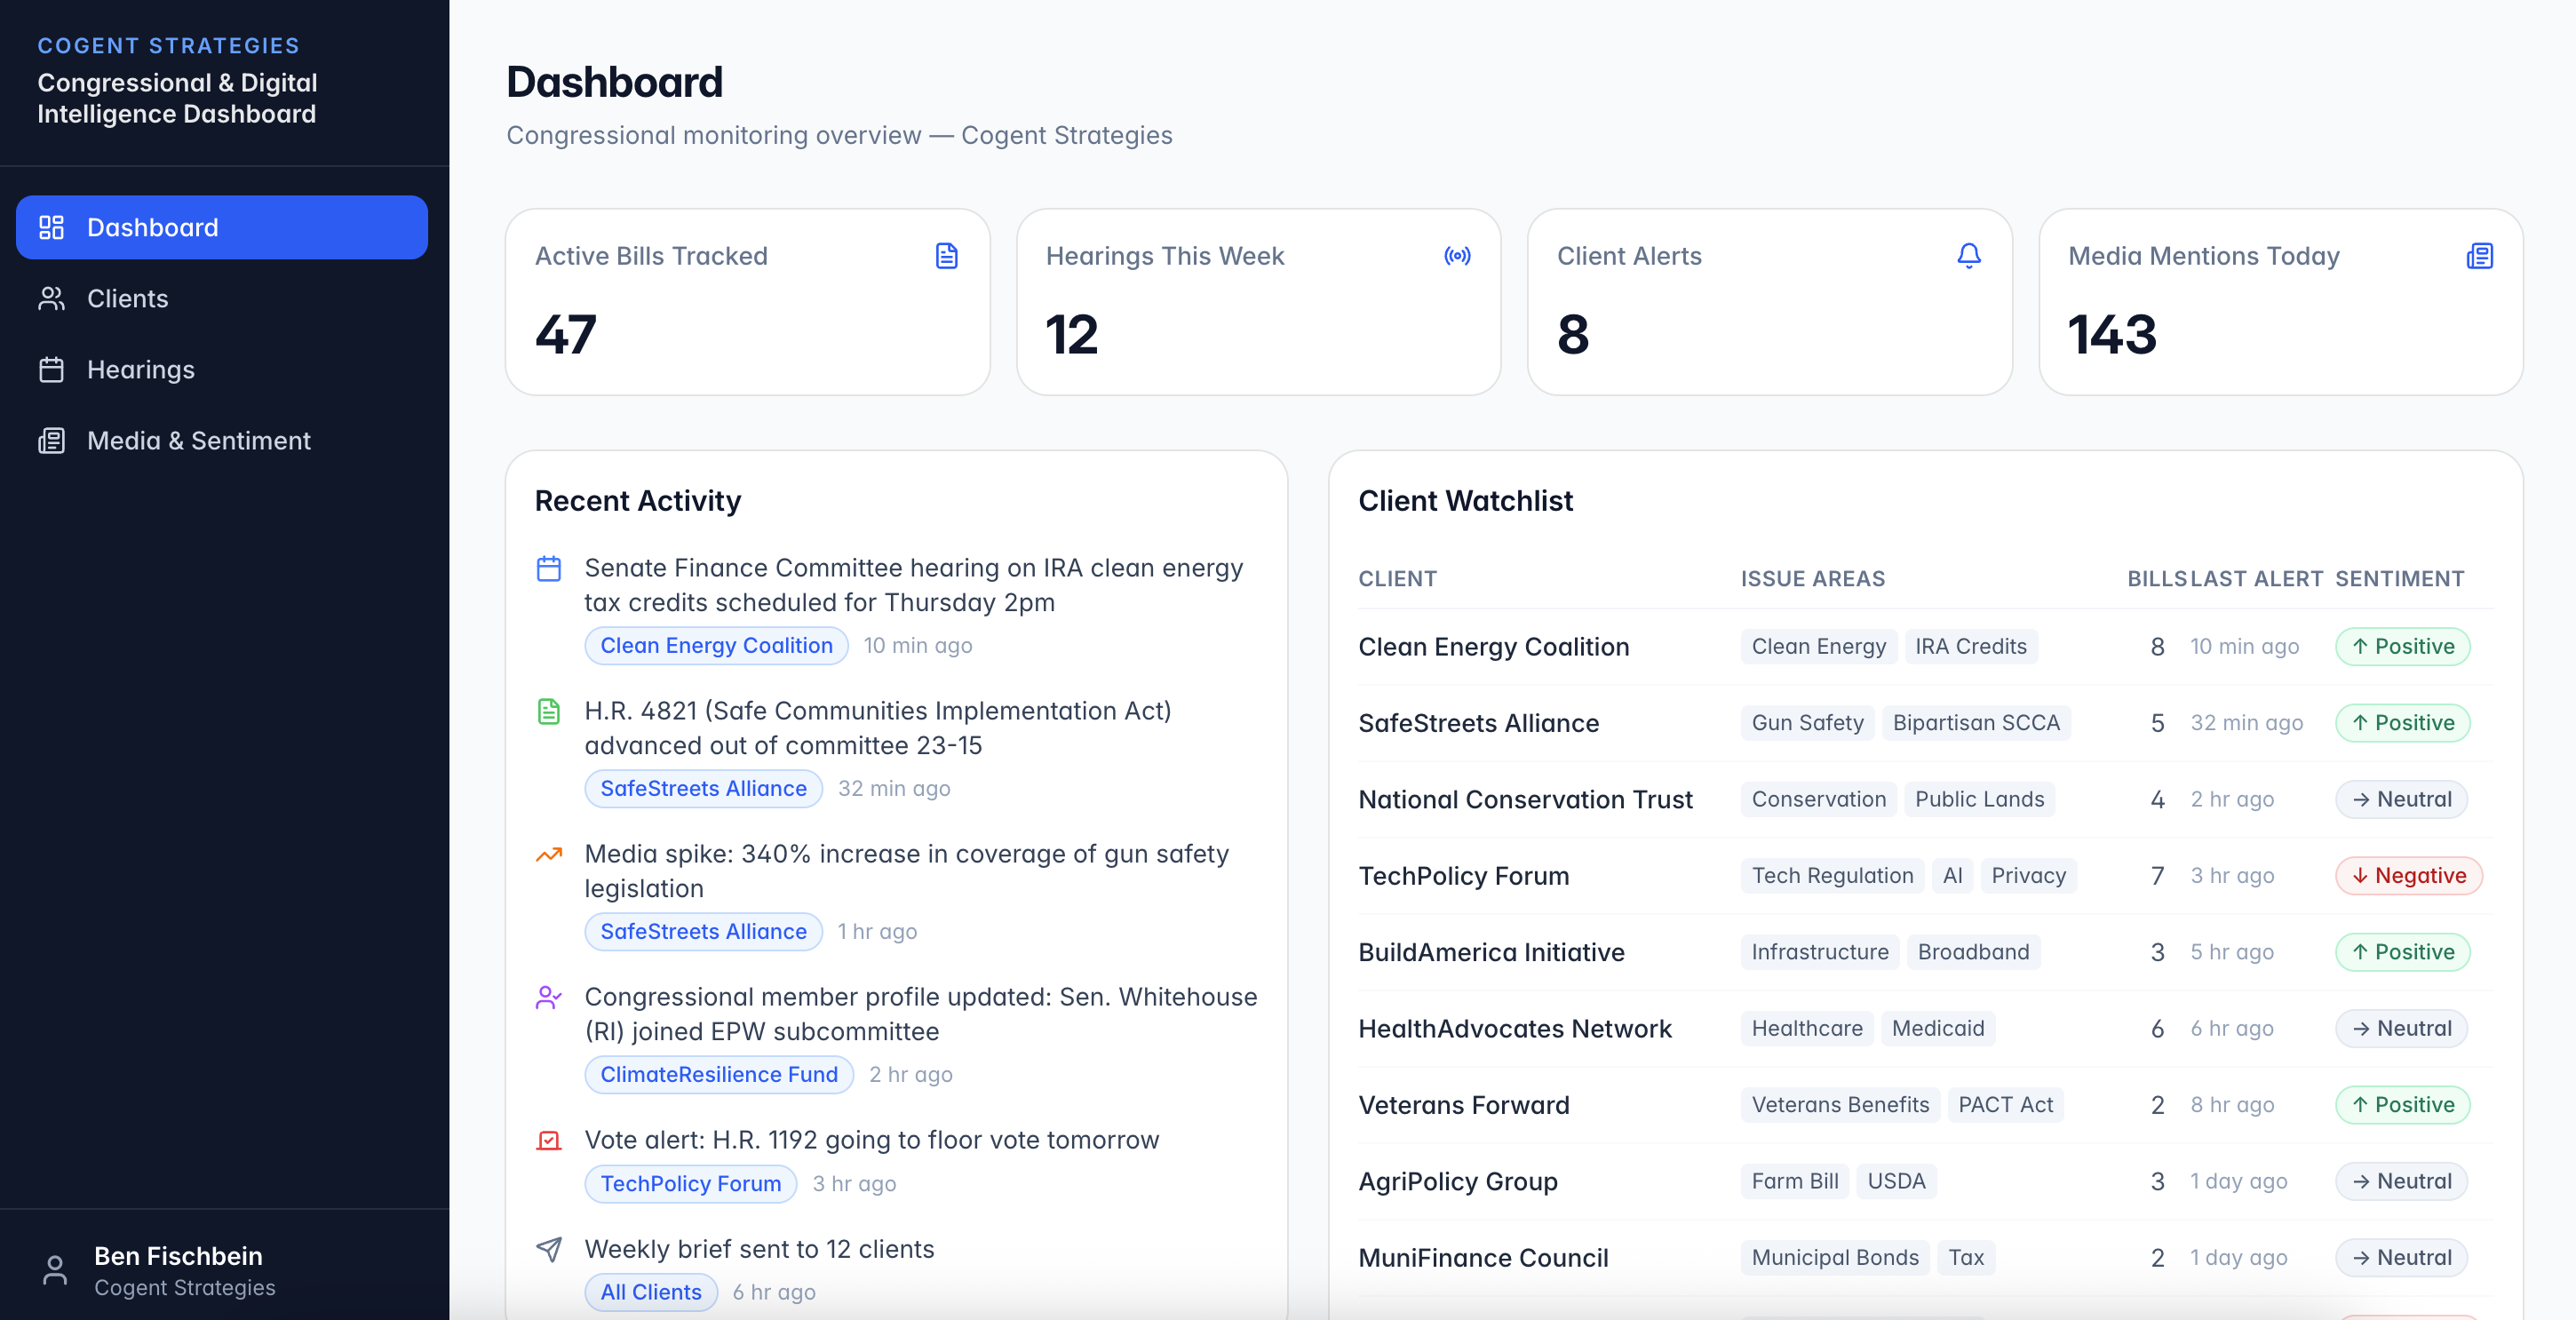Click the broadcast icon on Hearings This Week

(x=1457, y=256)
